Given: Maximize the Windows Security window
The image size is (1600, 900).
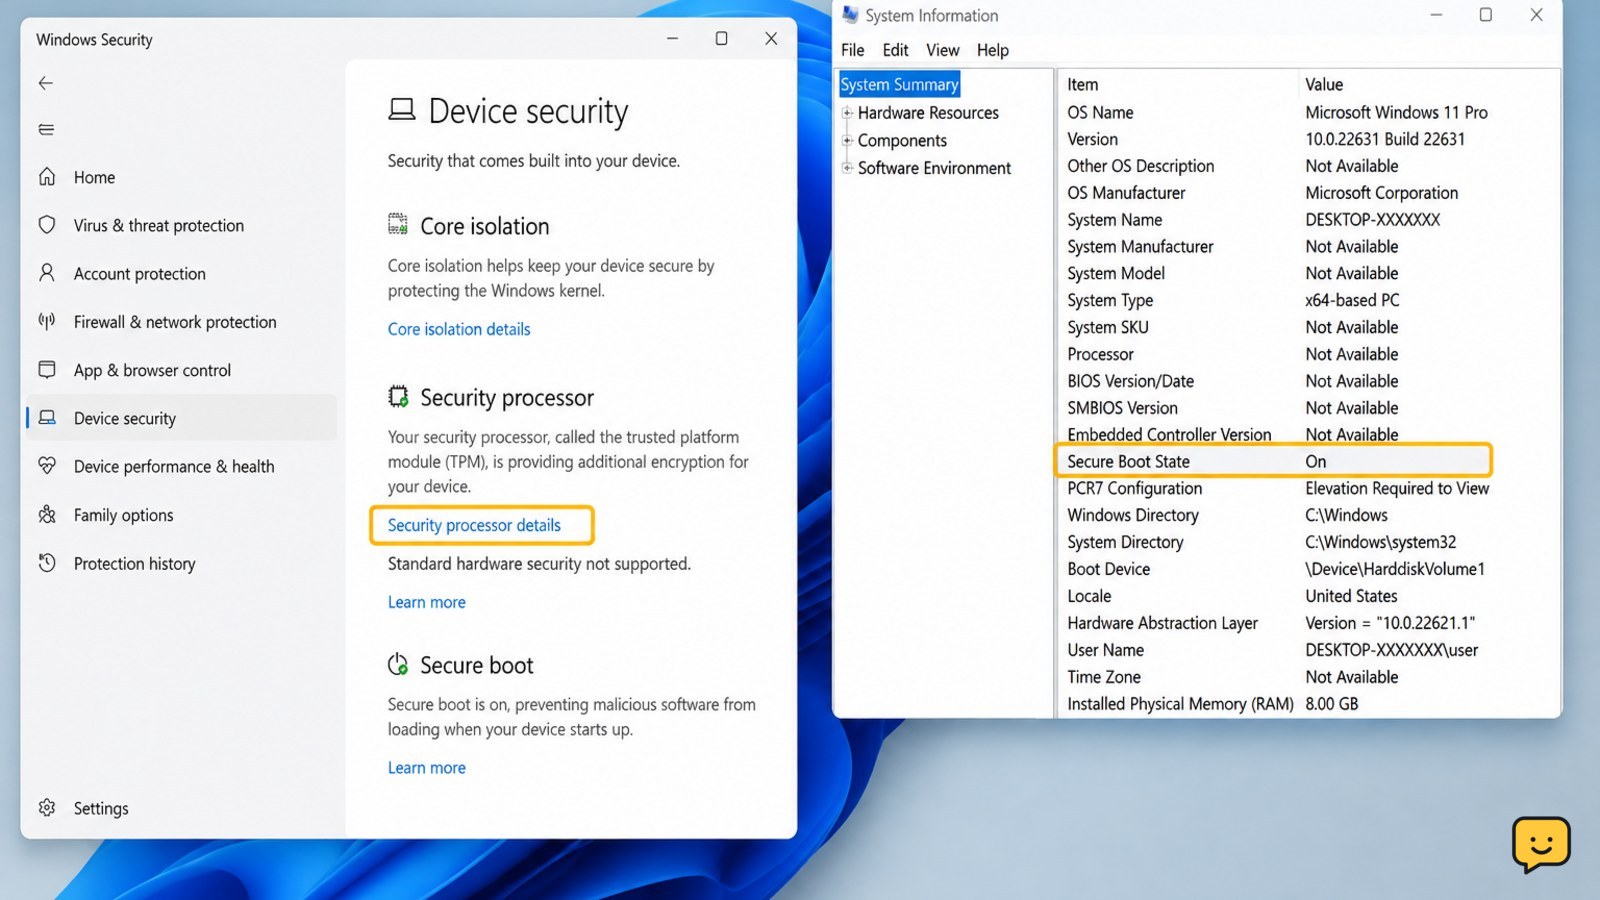Looking at the screenshot, I should click(x=721, y=38).
